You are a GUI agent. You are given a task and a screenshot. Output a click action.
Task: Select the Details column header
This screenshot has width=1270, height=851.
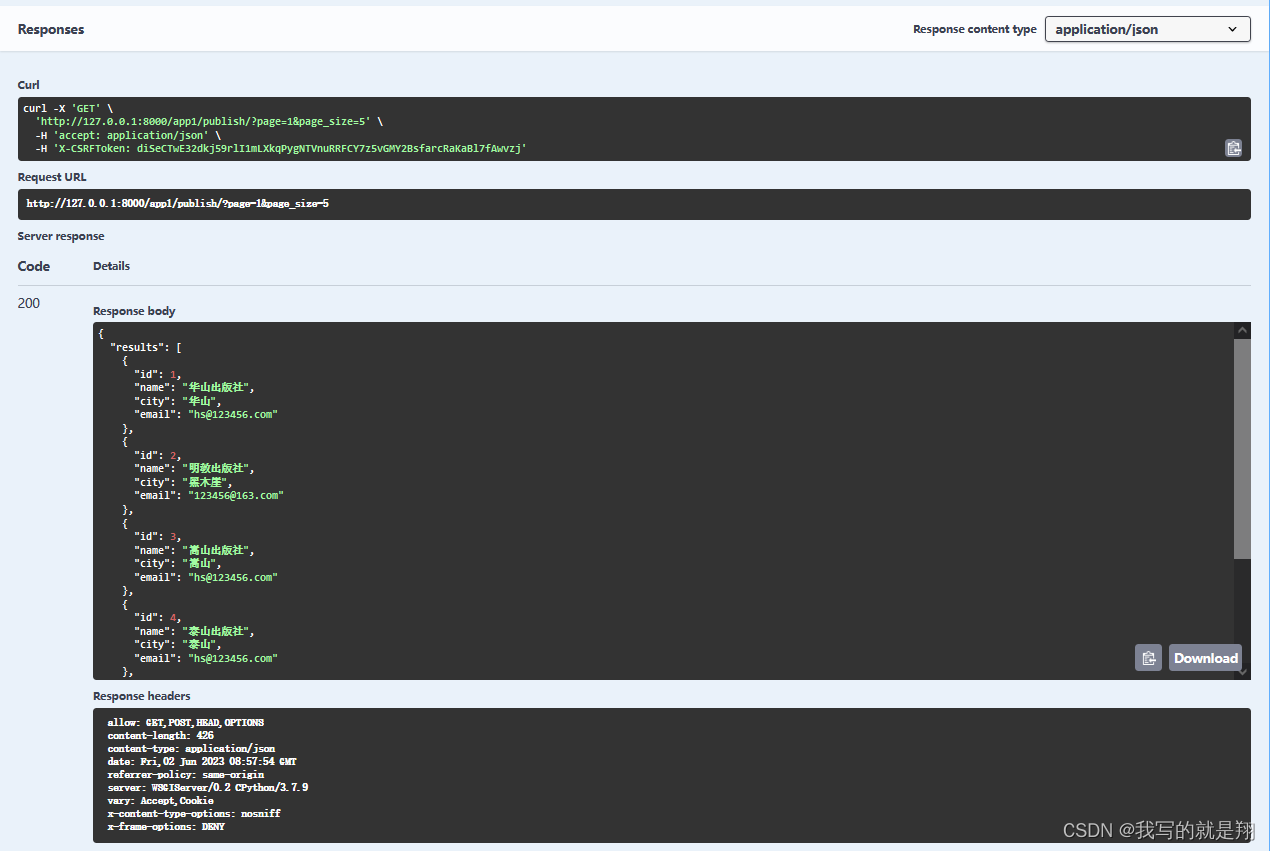click(111, 266)
